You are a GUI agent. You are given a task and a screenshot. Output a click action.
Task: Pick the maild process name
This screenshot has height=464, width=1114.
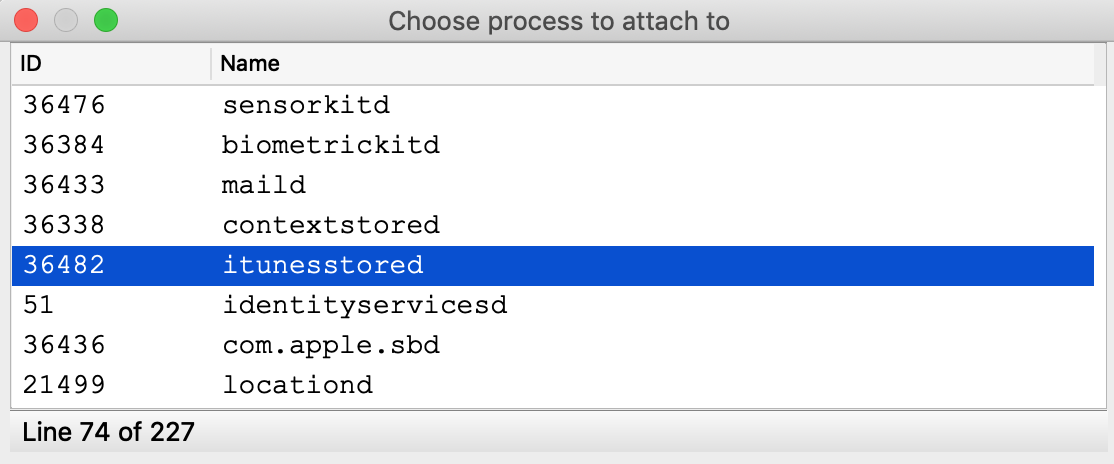pos(264,185)
